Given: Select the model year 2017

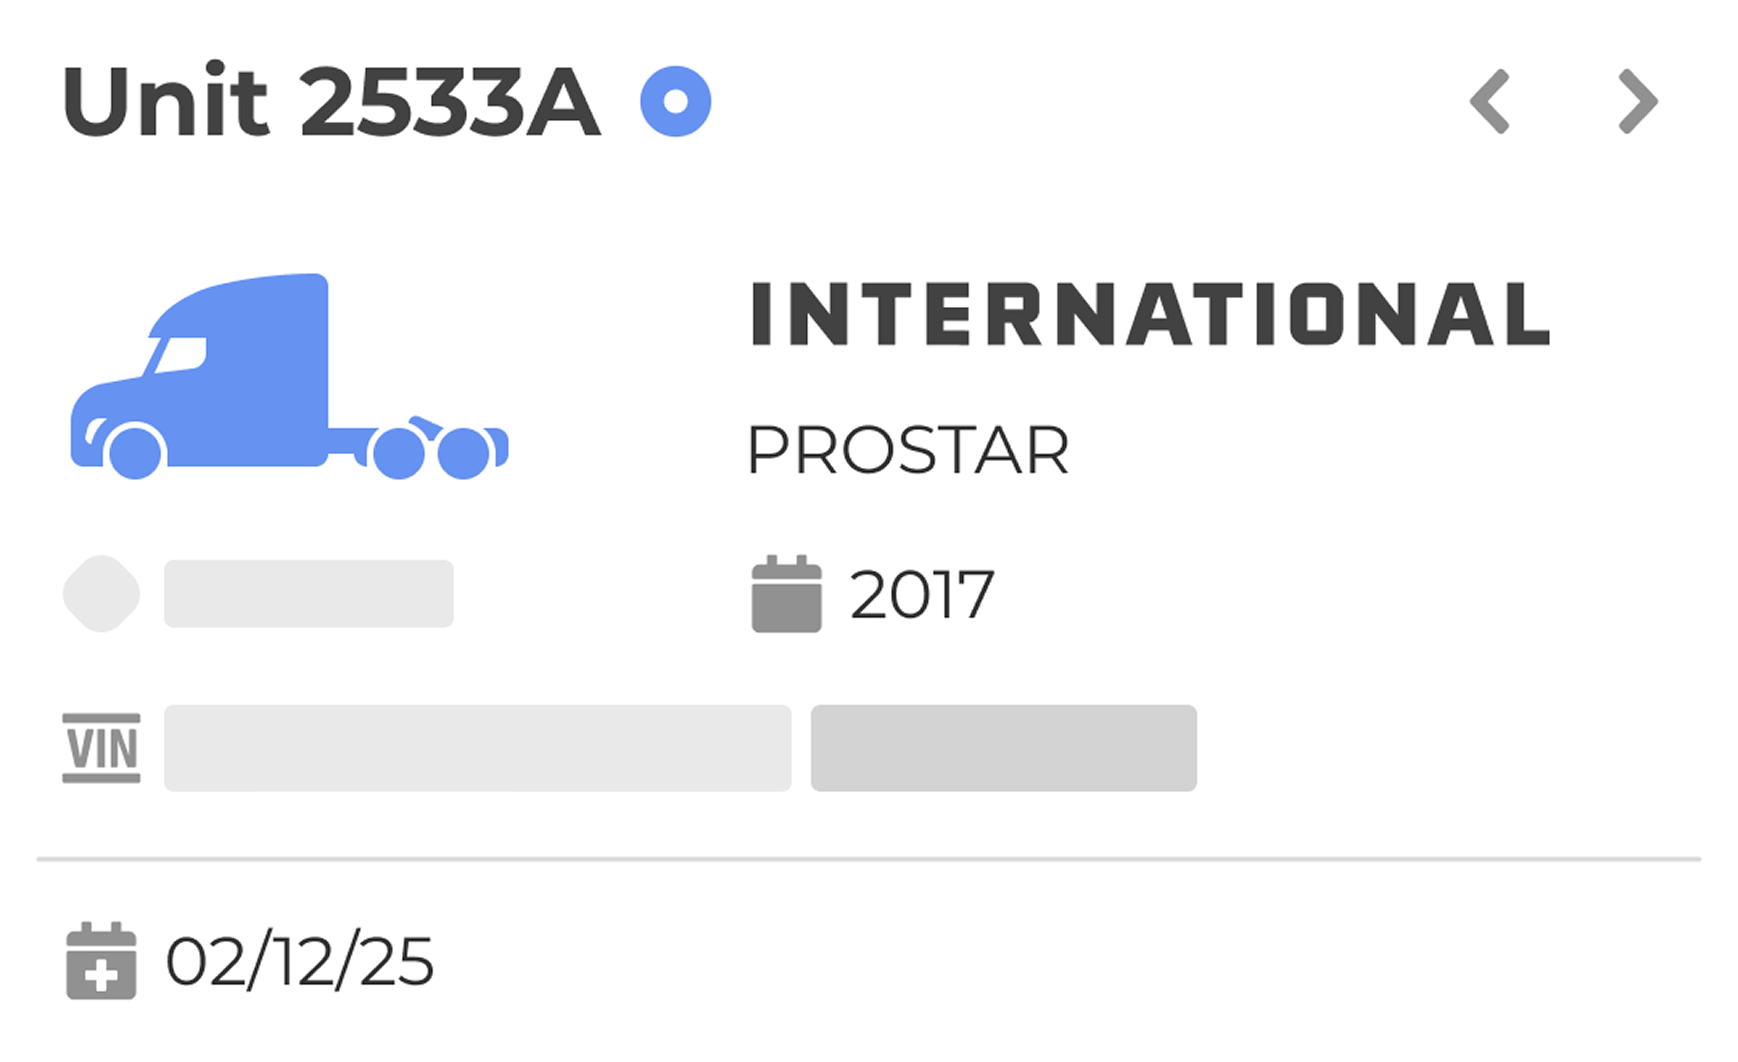Looking at the screenshot, I should [921, 594].
